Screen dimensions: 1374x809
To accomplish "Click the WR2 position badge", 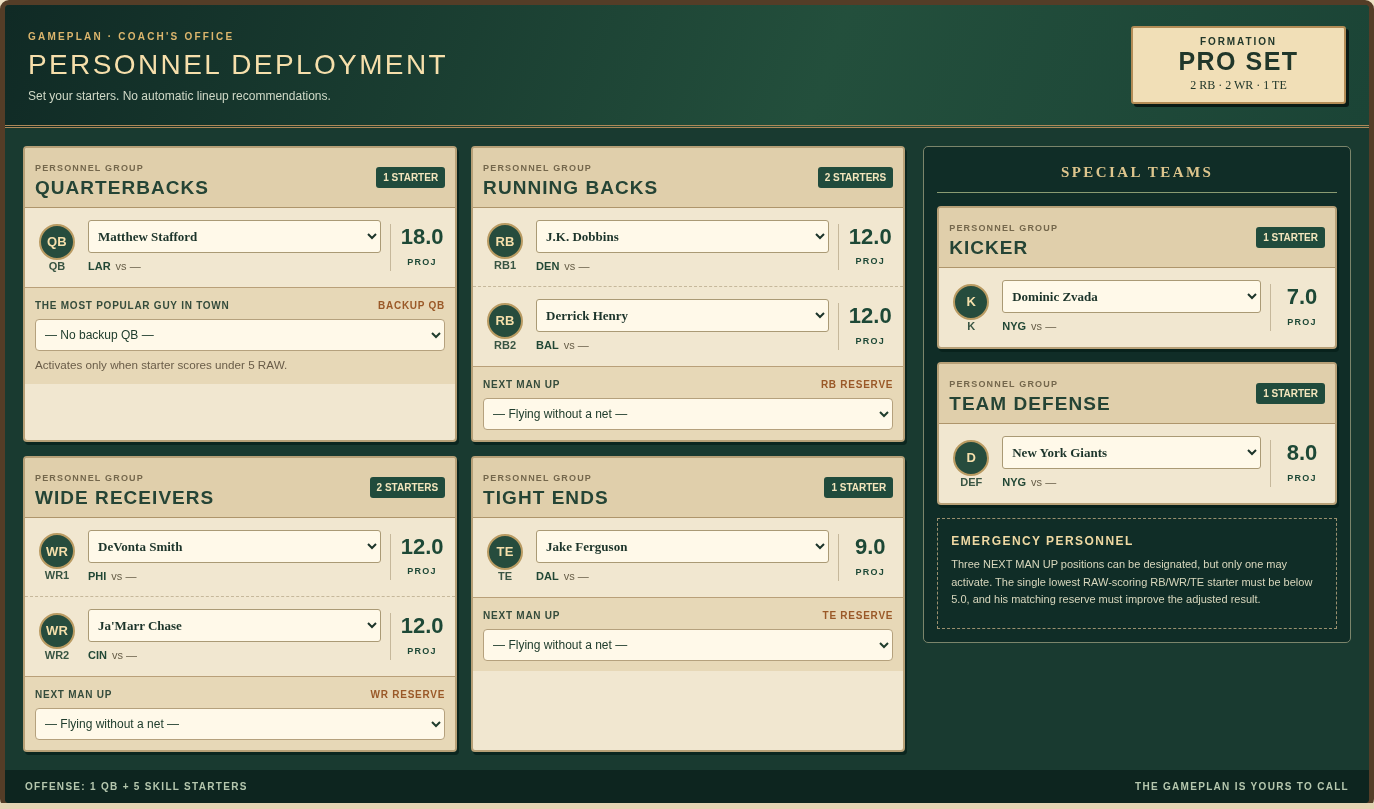I will pos(57,631).
